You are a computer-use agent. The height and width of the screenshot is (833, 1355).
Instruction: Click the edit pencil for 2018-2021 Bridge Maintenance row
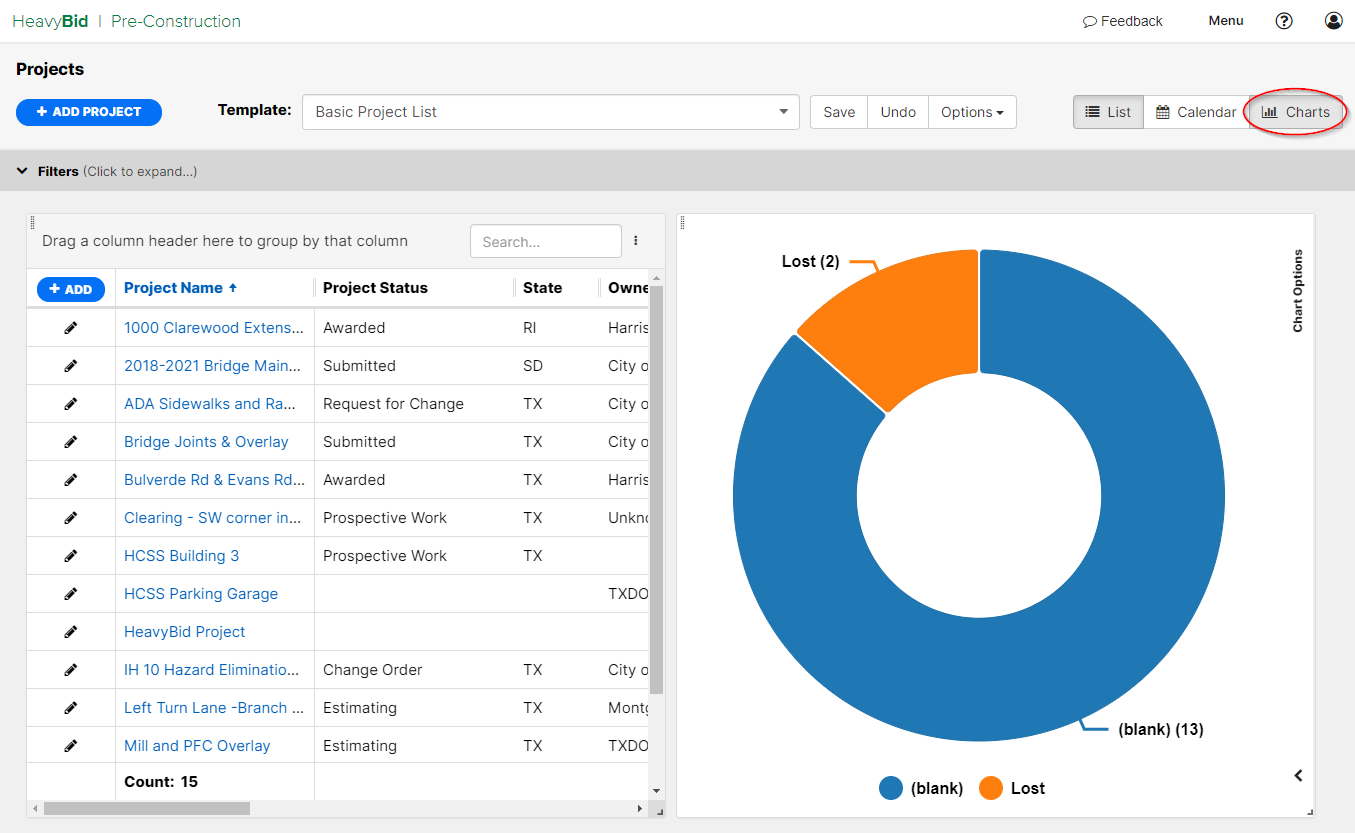pos(71,366)
